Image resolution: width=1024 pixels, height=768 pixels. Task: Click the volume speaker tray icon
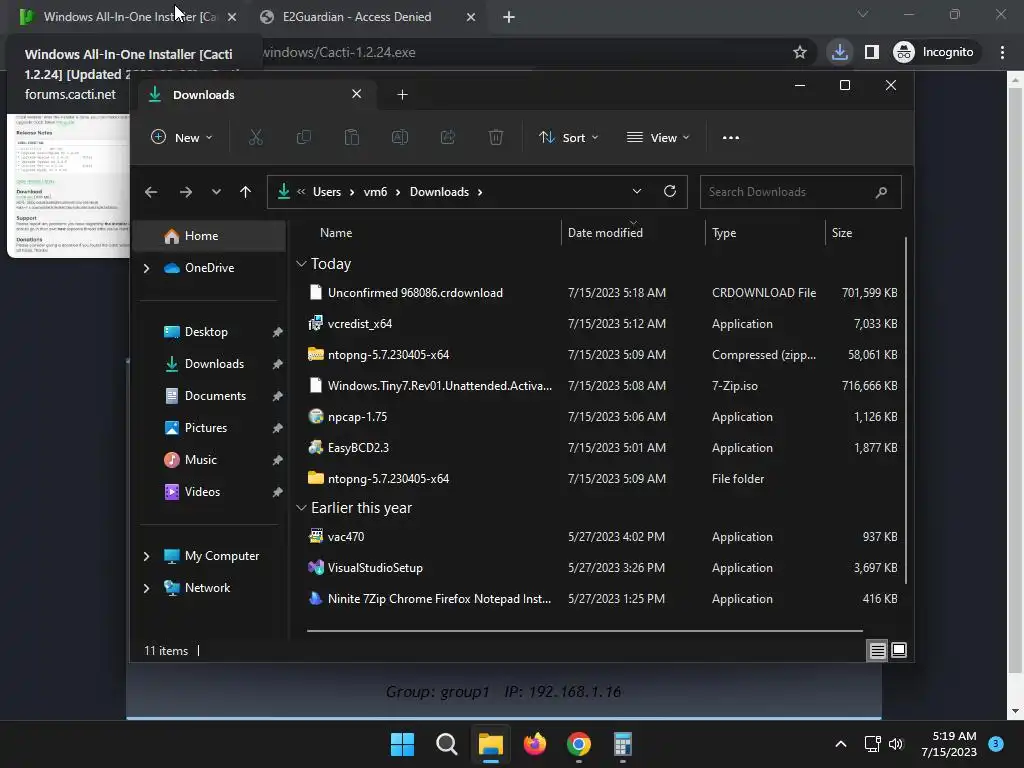point(896,744)
